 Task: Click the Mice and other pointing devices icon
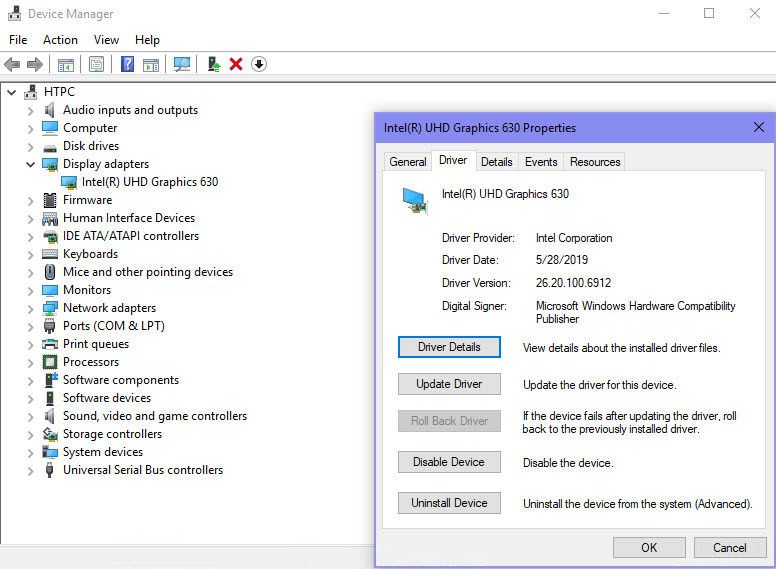click(49, 272)
